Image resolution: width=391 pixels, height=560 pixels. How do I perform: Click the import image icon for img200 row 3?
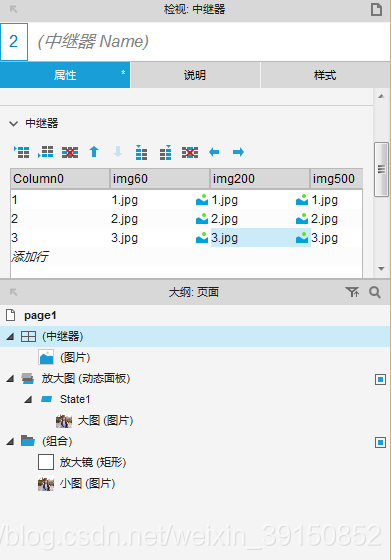click(302, 238)
